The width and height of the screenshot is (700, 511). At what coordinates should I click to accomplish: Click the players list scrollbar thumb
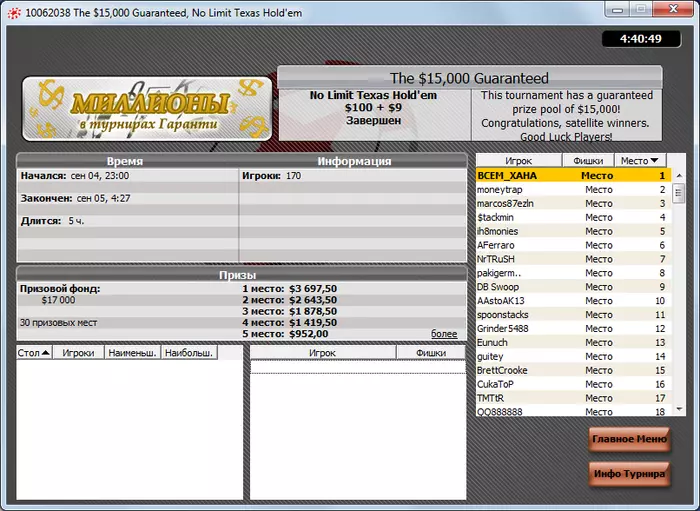tap(679, 193)
